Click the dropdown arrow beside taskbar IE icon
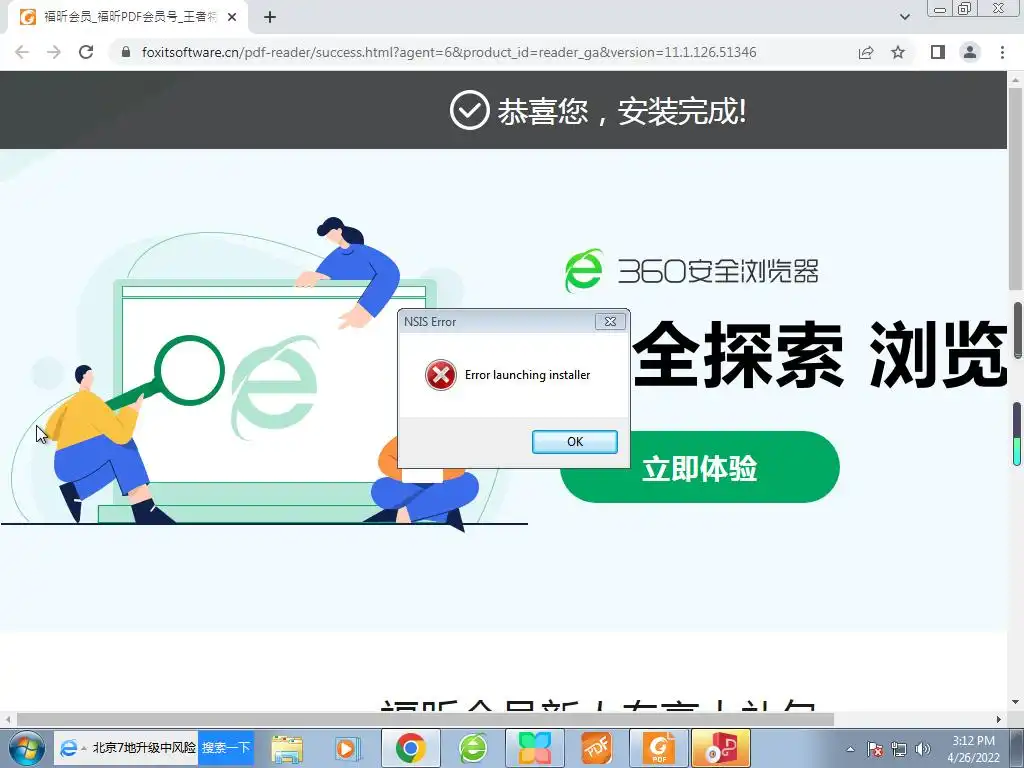 click(x=84, y=749)
